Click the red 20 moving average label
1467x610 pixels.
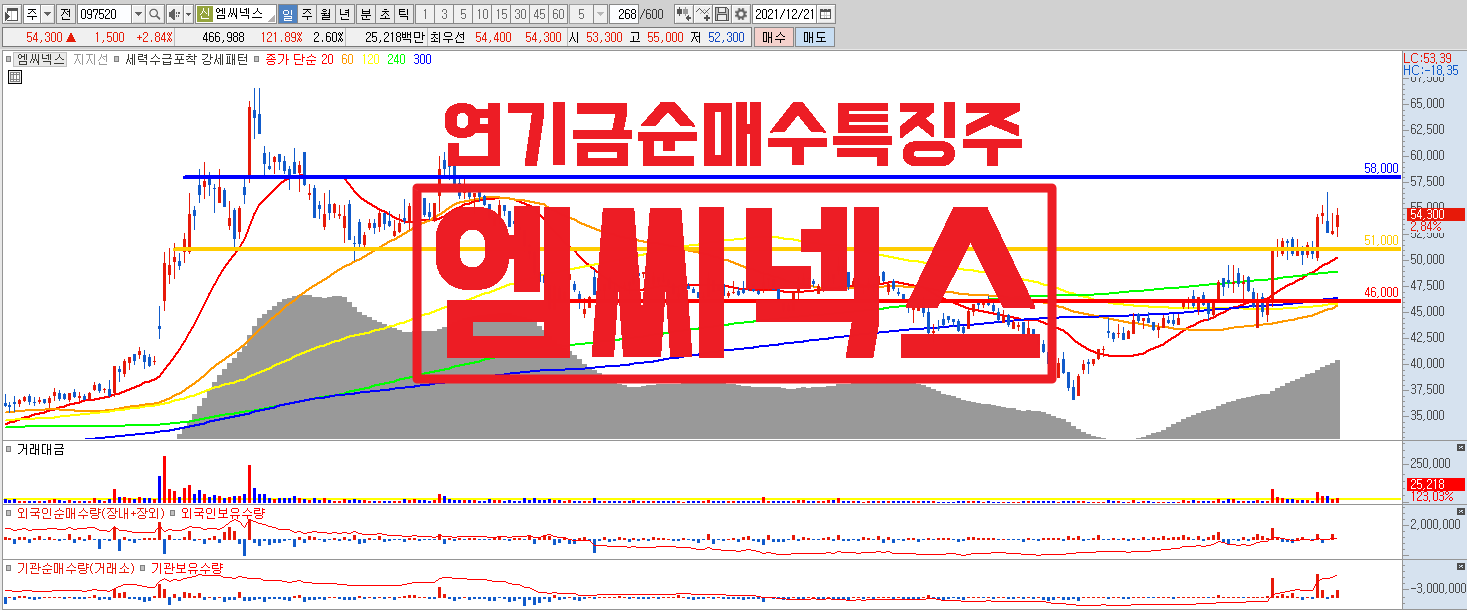click(x=327, y=60)
